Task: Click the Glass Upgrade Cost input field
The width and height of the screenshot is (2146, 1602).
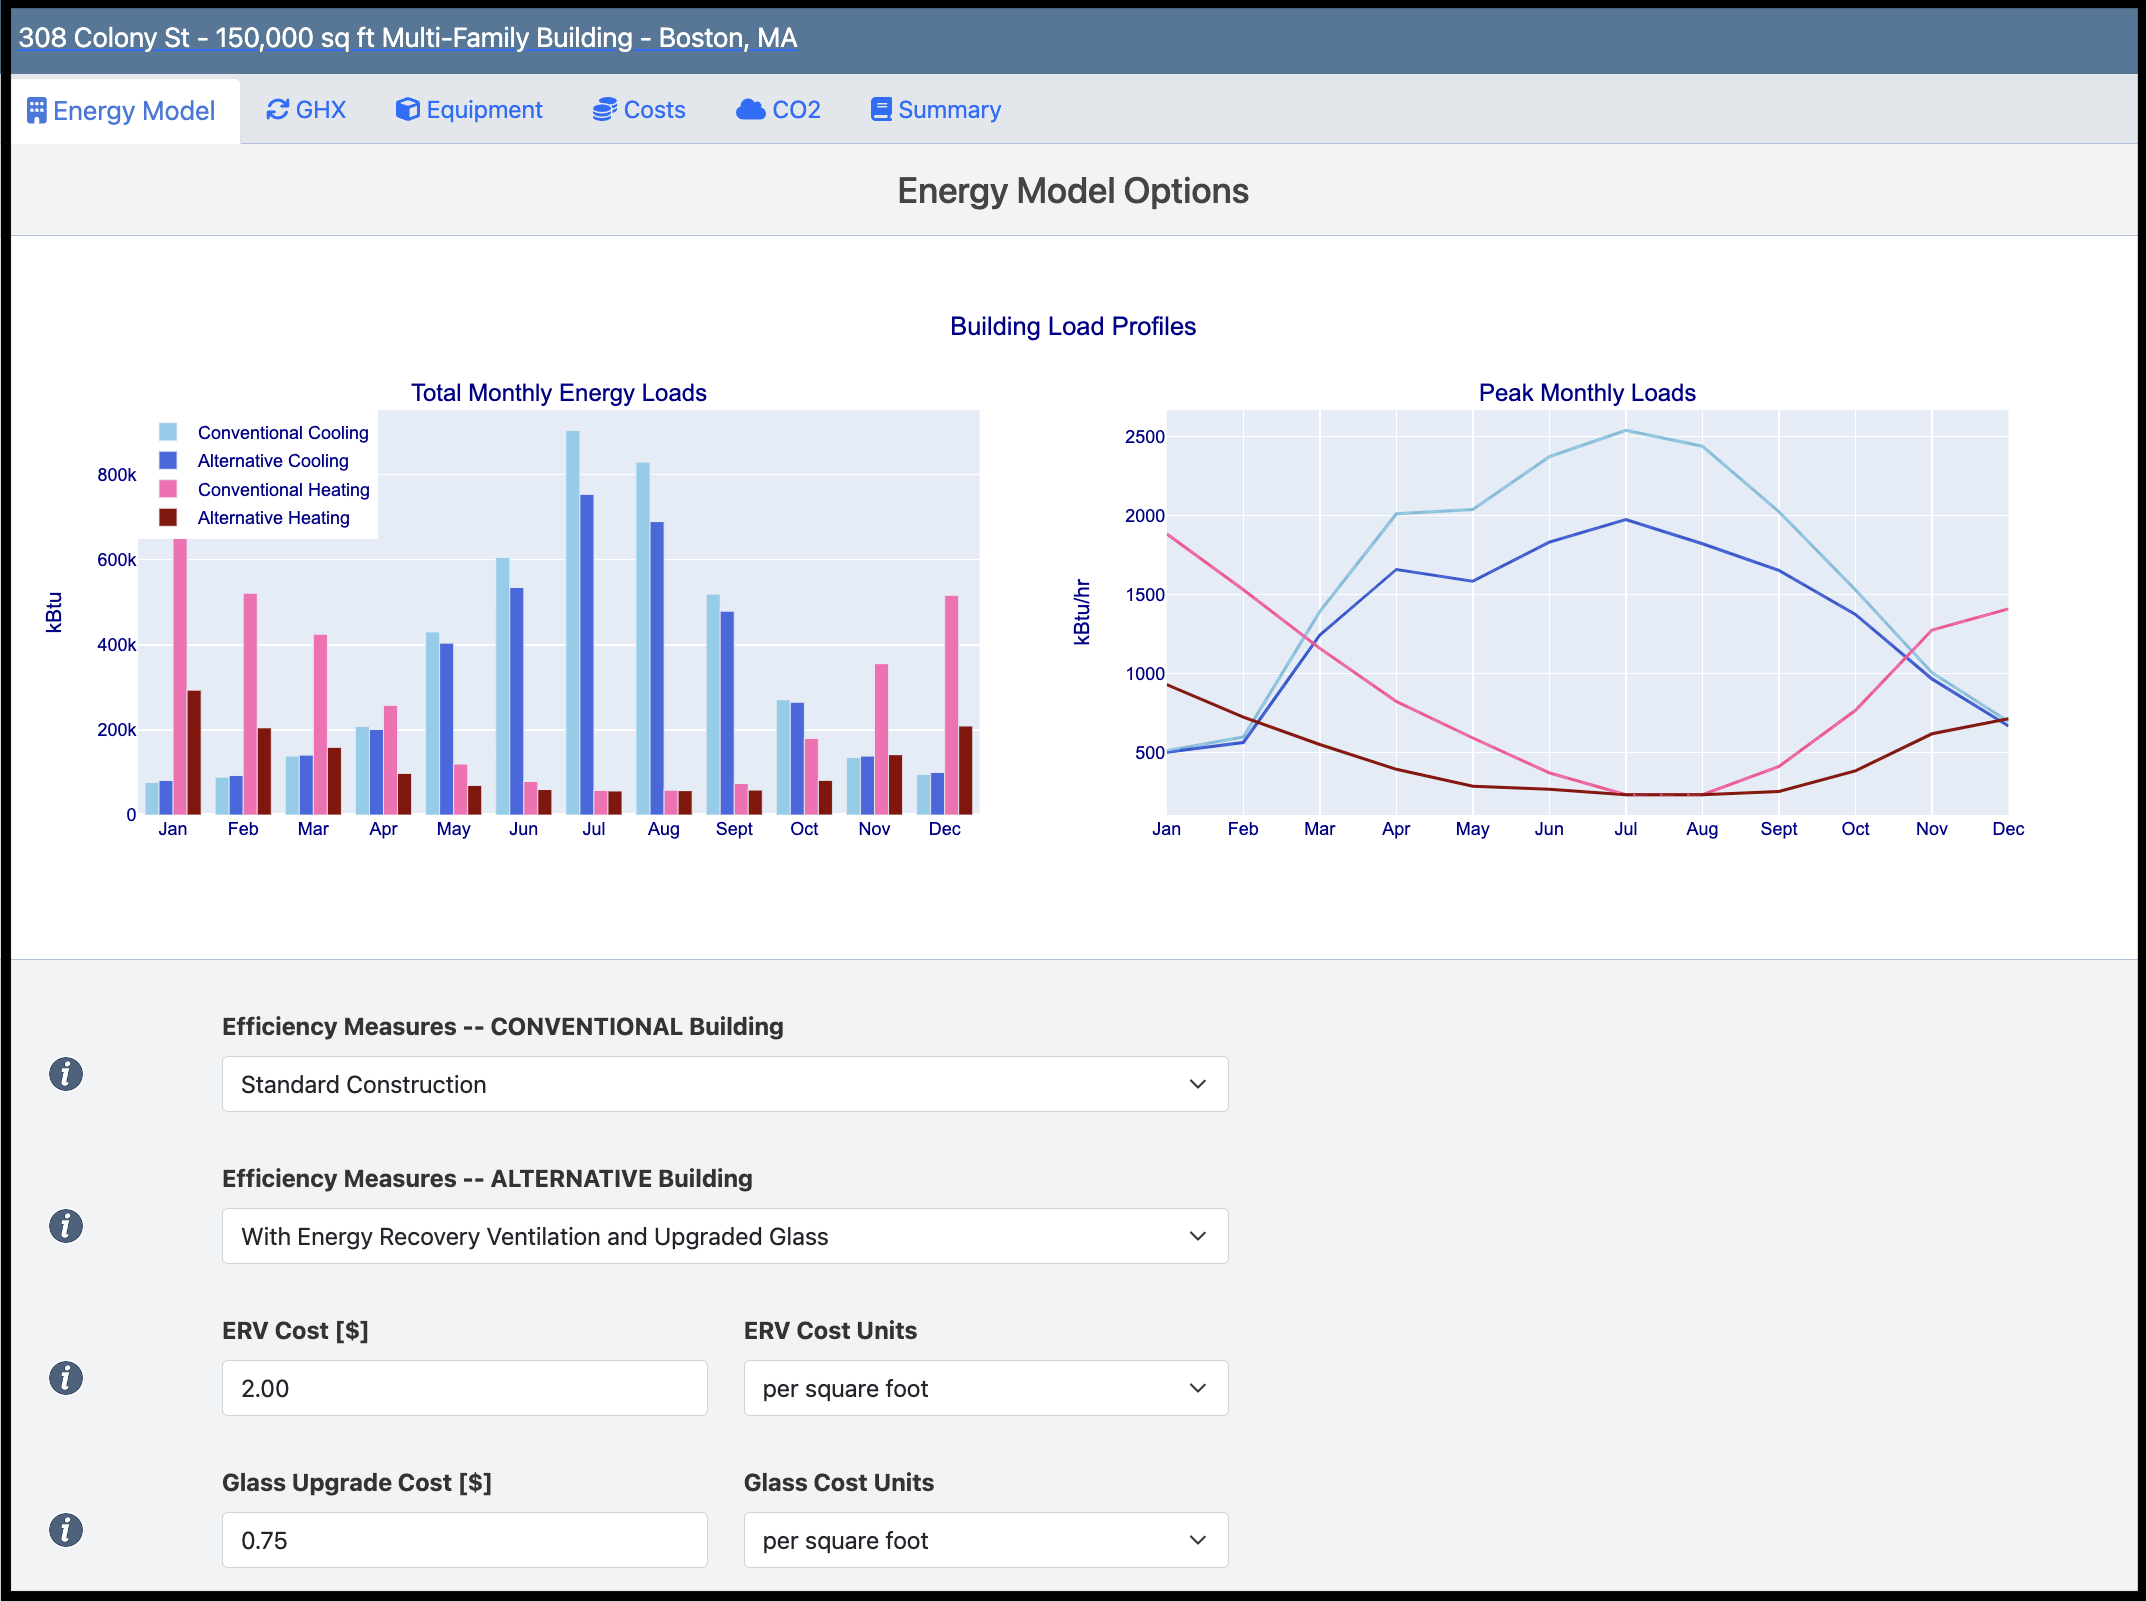Action: click(x=464, y=1540)
